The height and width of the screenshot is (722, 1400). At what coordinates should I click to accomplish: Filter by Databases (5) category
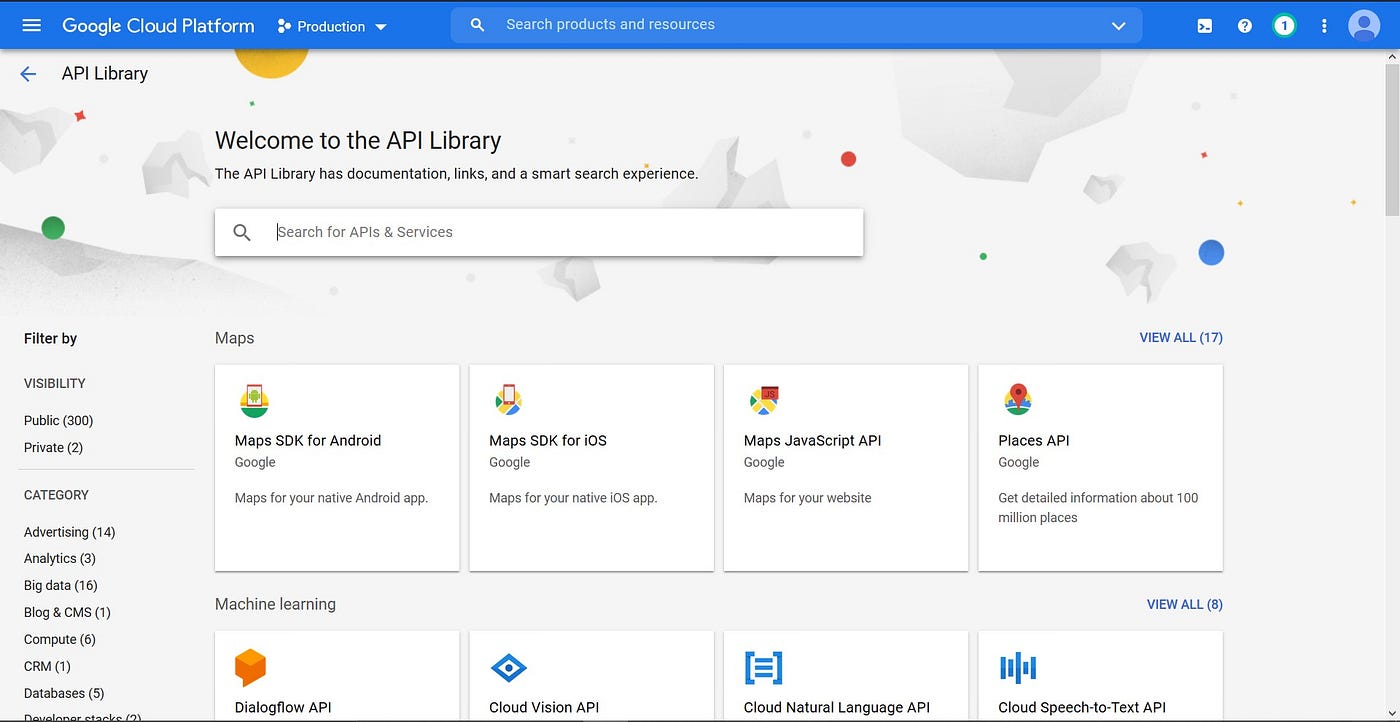64,693
